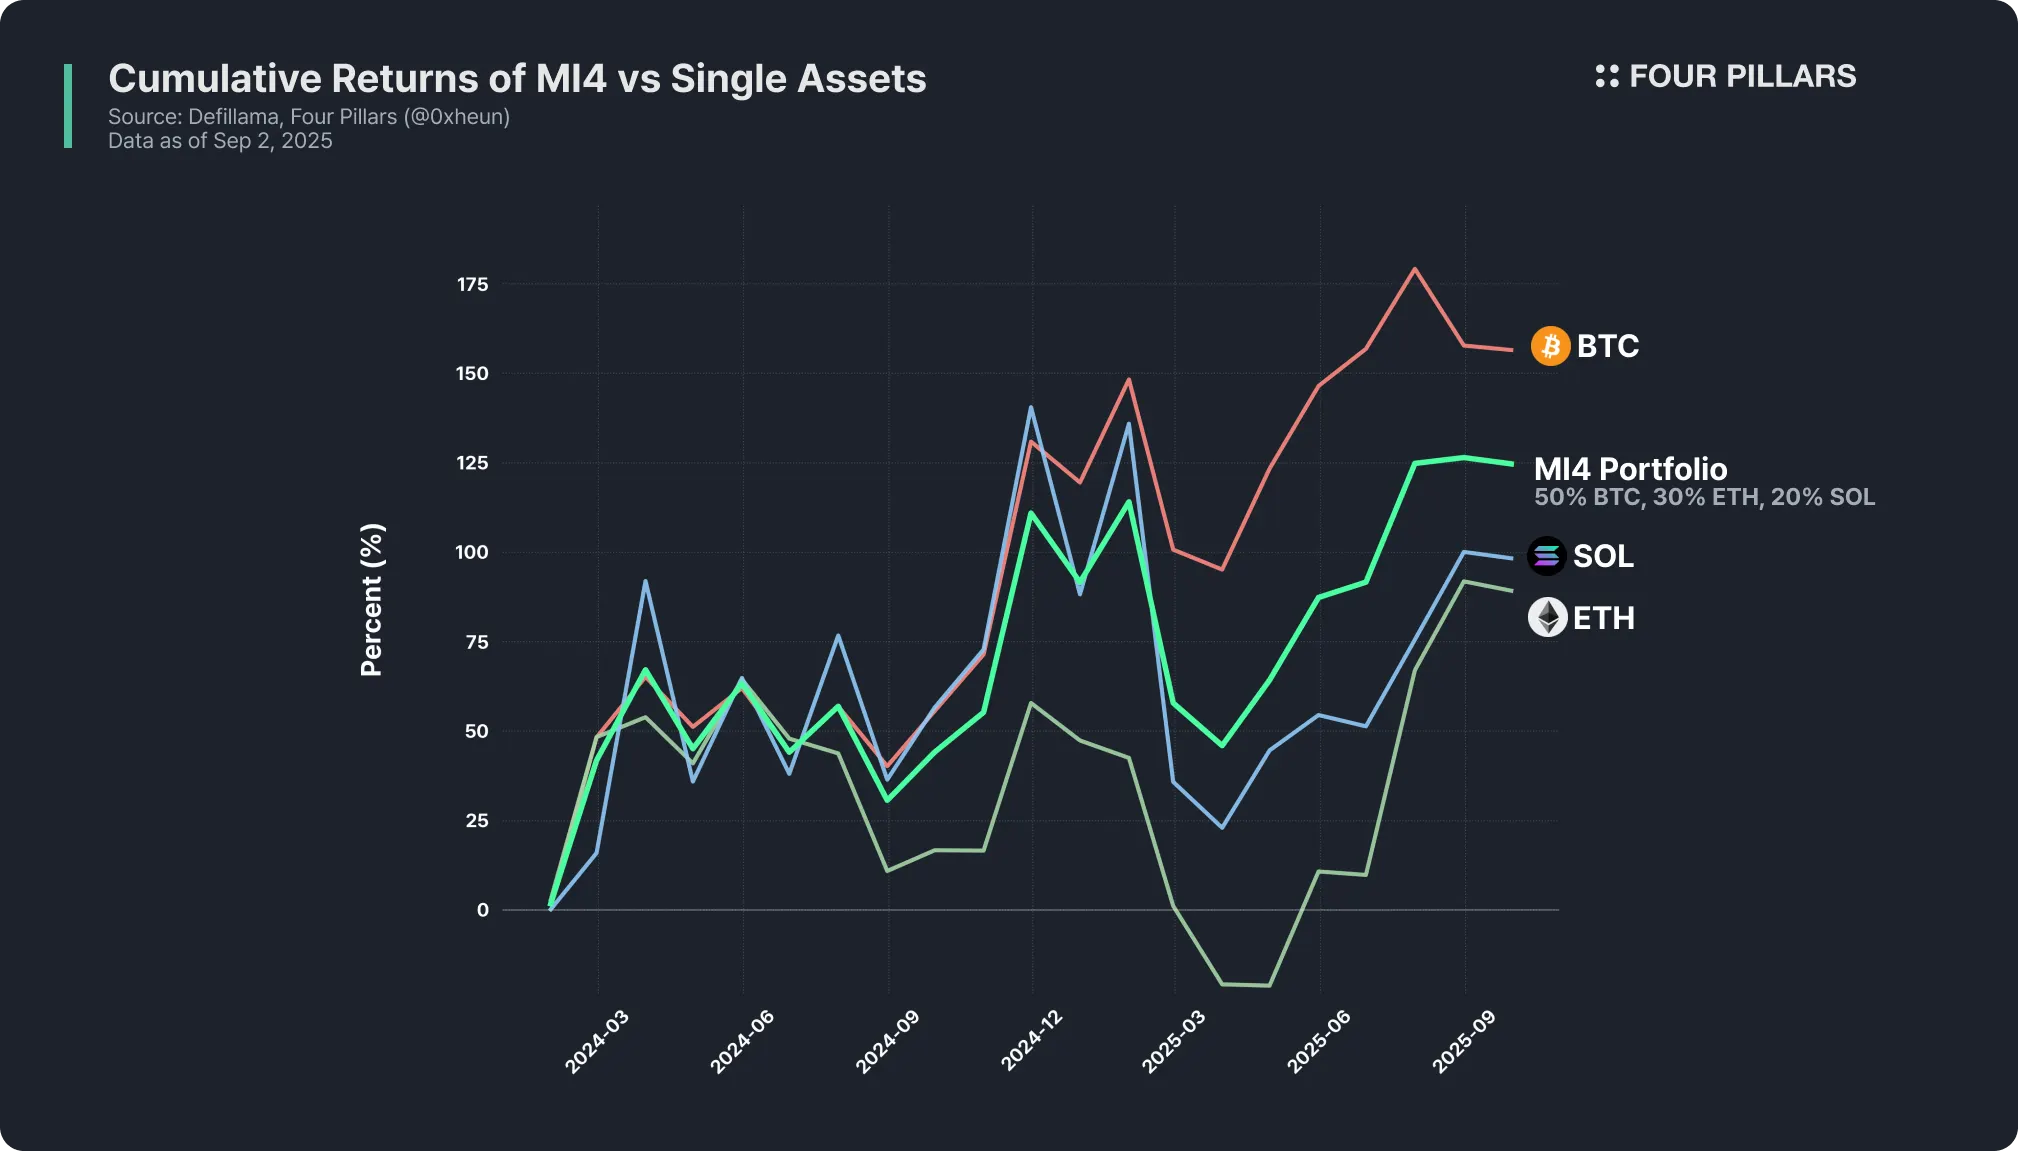Viewport: 2018px width, 1151px height.
Task: Click the Solana logo icon
Action: tap(1546, 556)
